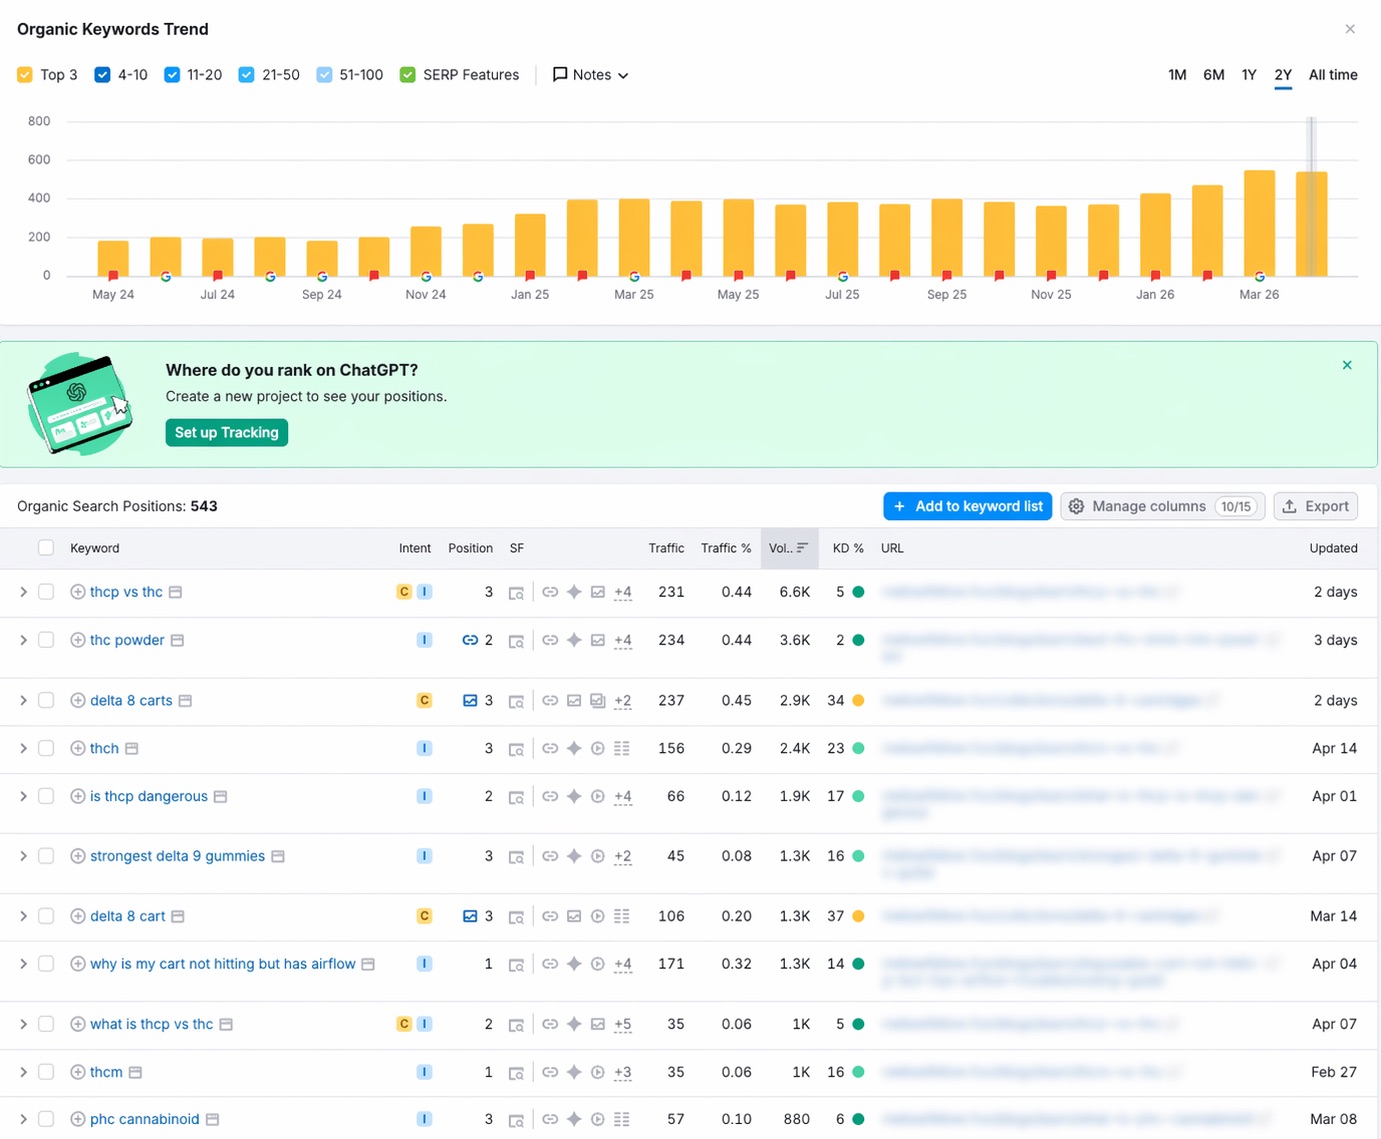The image size is (1381, 1139).
Task: Click the Commercial intent badge in delta 8 carts row
Action: 424,700
